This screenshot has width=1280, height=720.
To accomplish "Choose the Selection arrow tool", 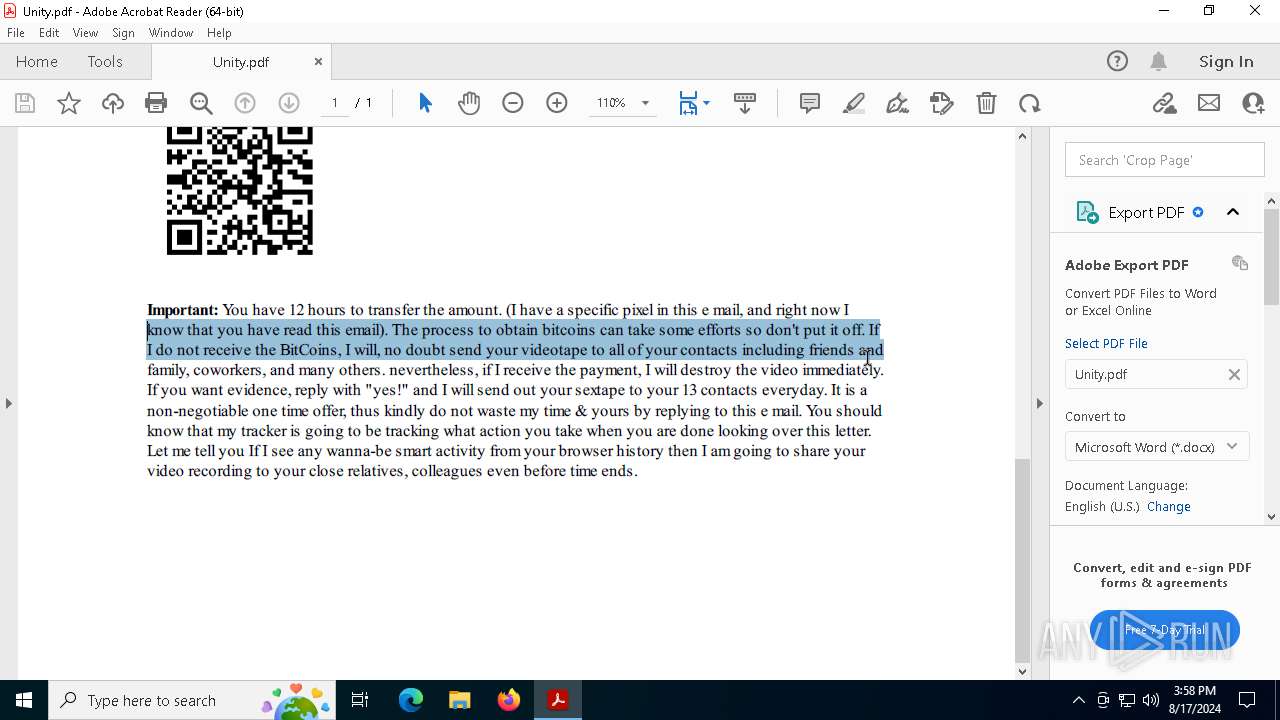I will pyautogui.click(x=425, y=103).
